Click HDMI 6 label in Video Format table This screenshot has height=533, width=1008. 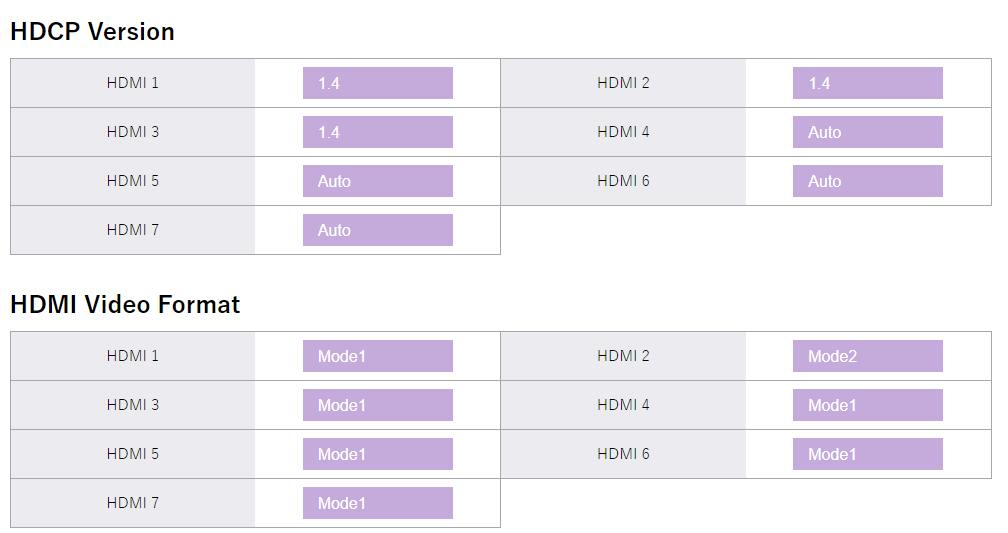(x=623, y=454)
